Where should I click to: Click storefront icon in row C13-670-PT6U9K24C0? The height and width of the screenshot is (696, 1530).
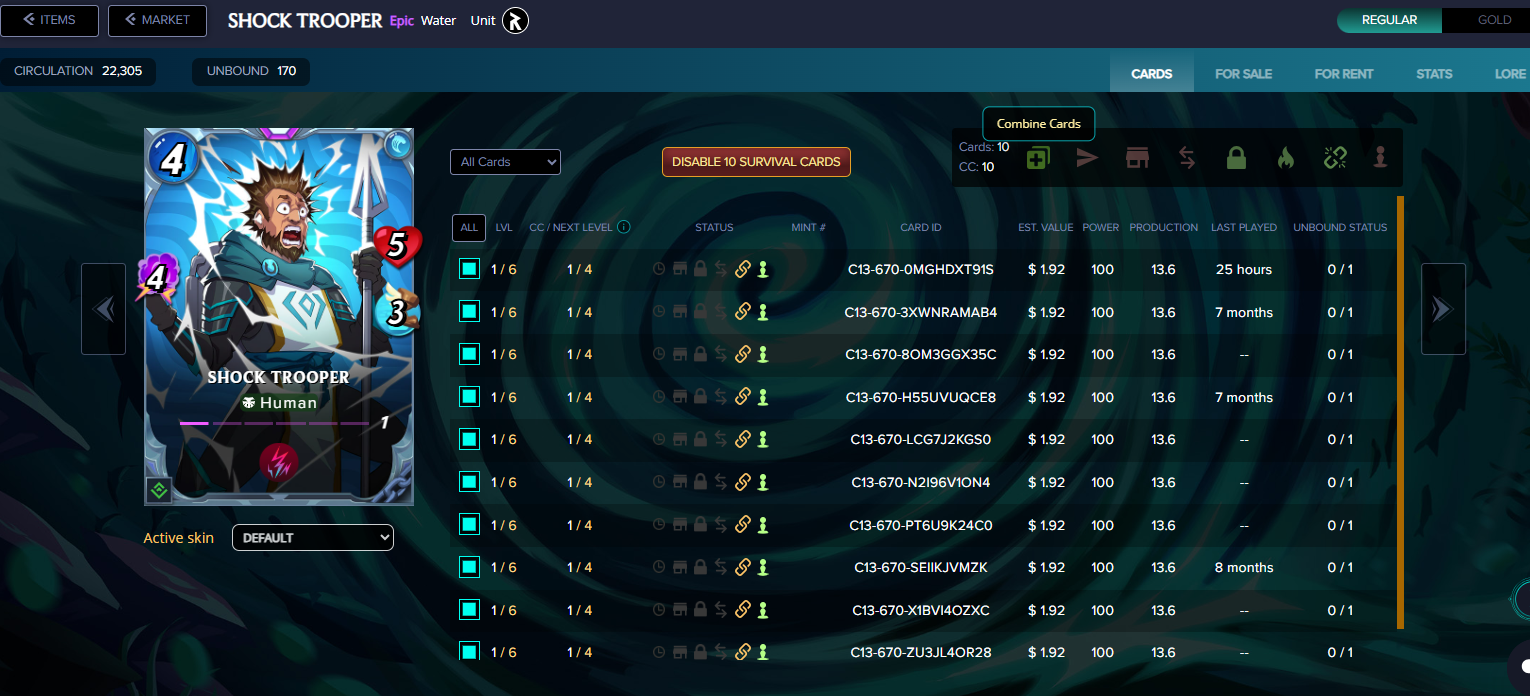tap(680, 525)
